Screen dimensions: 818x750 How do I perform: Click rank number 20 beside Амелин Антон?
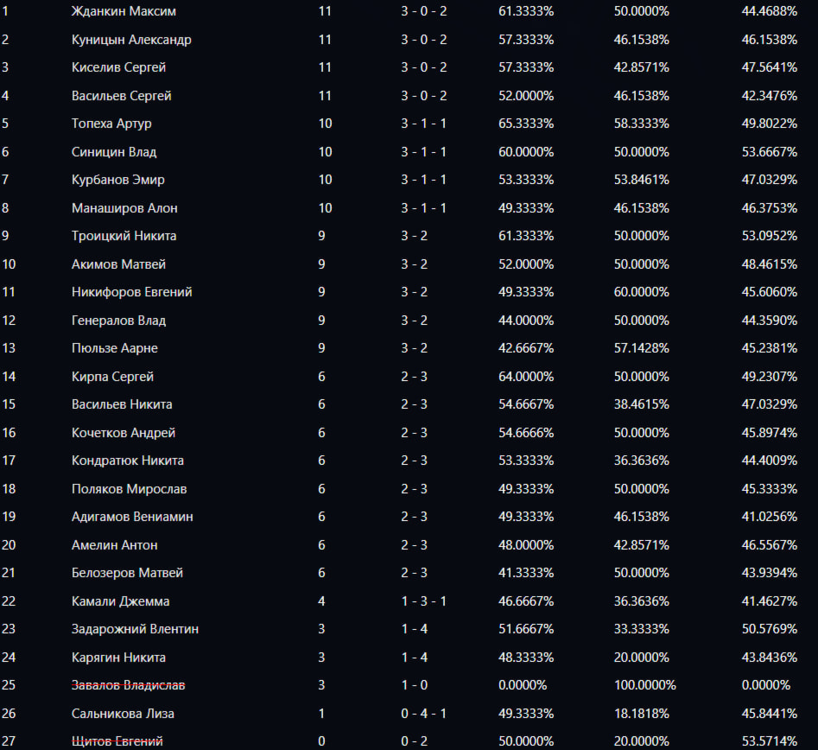point(9,545)
